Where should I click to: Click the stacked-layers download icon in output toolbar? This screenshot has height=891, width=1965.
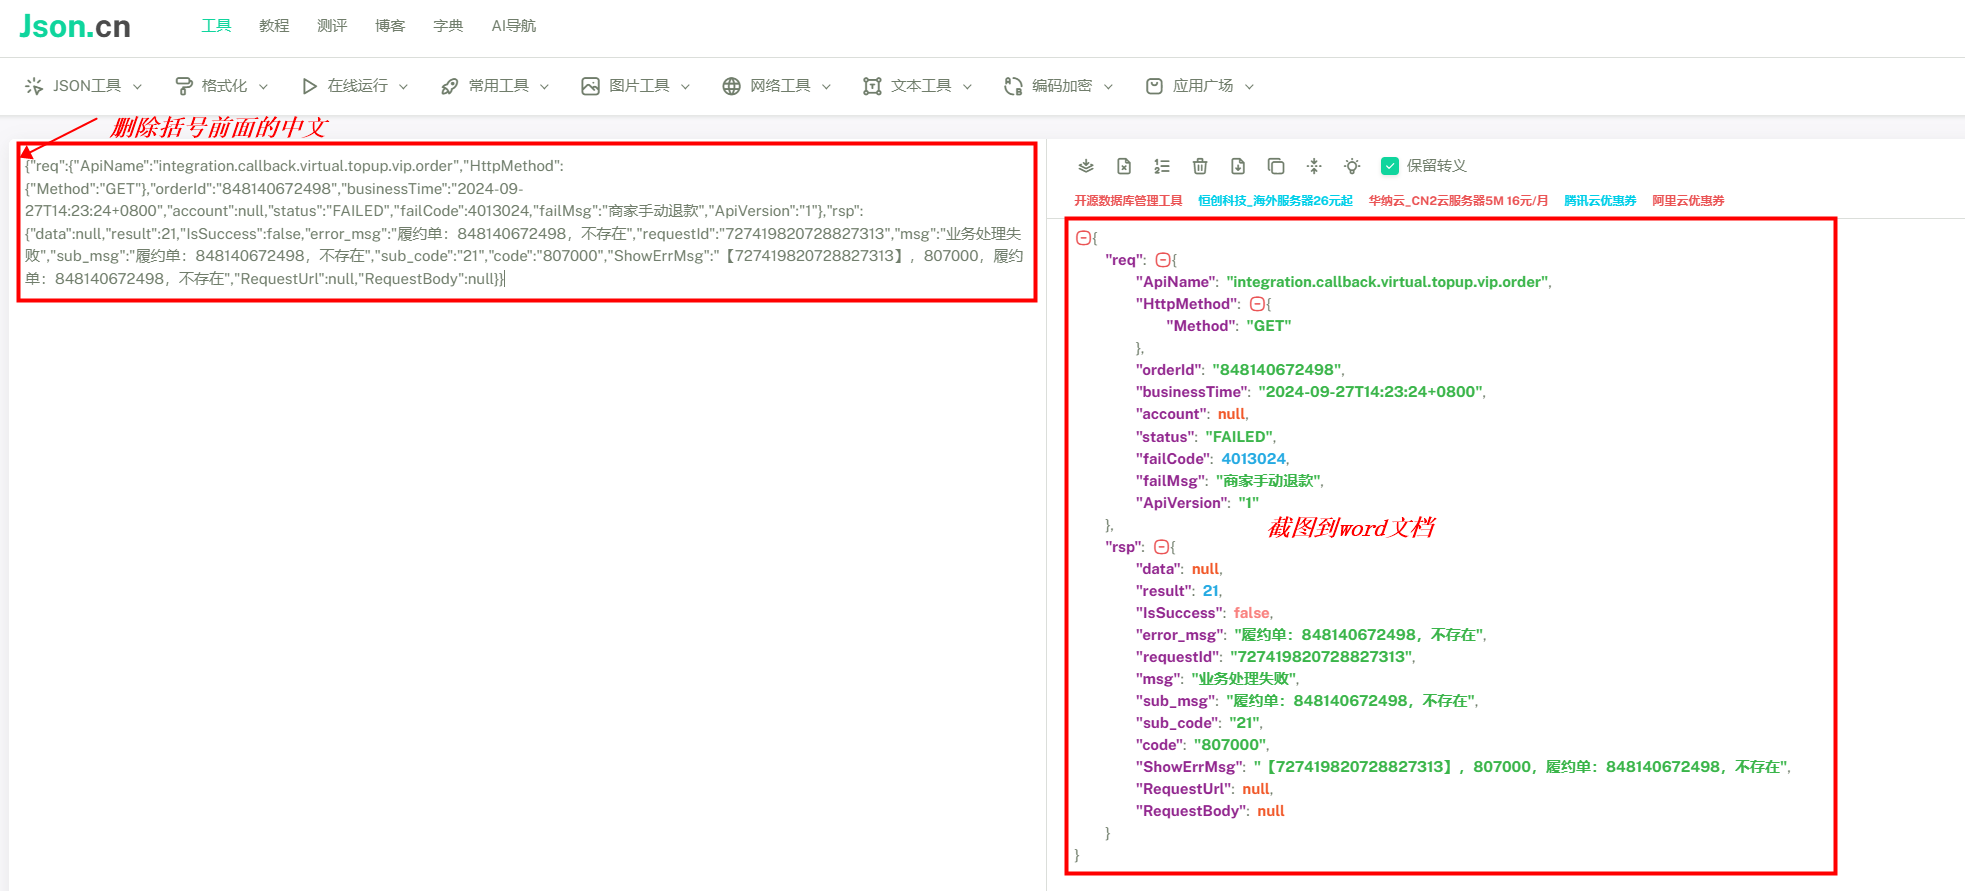(x=1086, y=166)
